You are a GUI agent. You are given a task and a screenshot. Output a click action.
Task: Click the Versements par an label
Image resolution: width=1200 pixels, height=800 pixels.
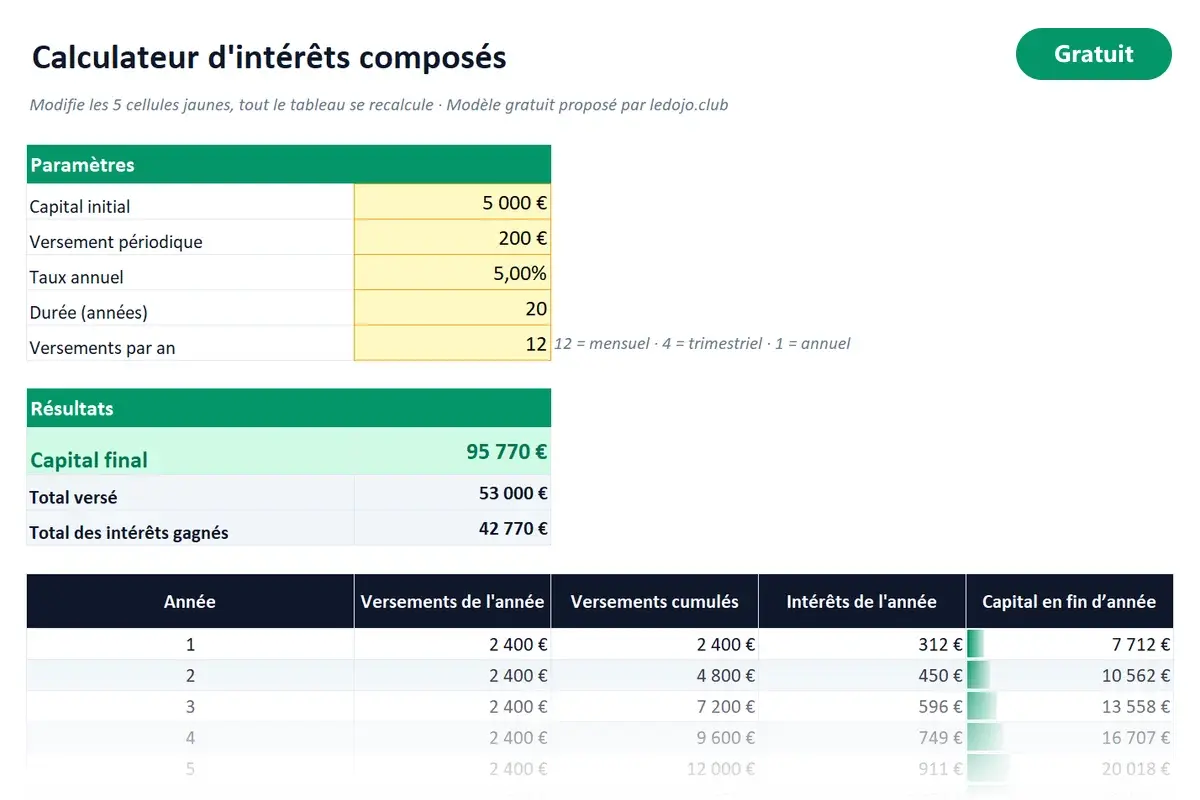[103, 348]
